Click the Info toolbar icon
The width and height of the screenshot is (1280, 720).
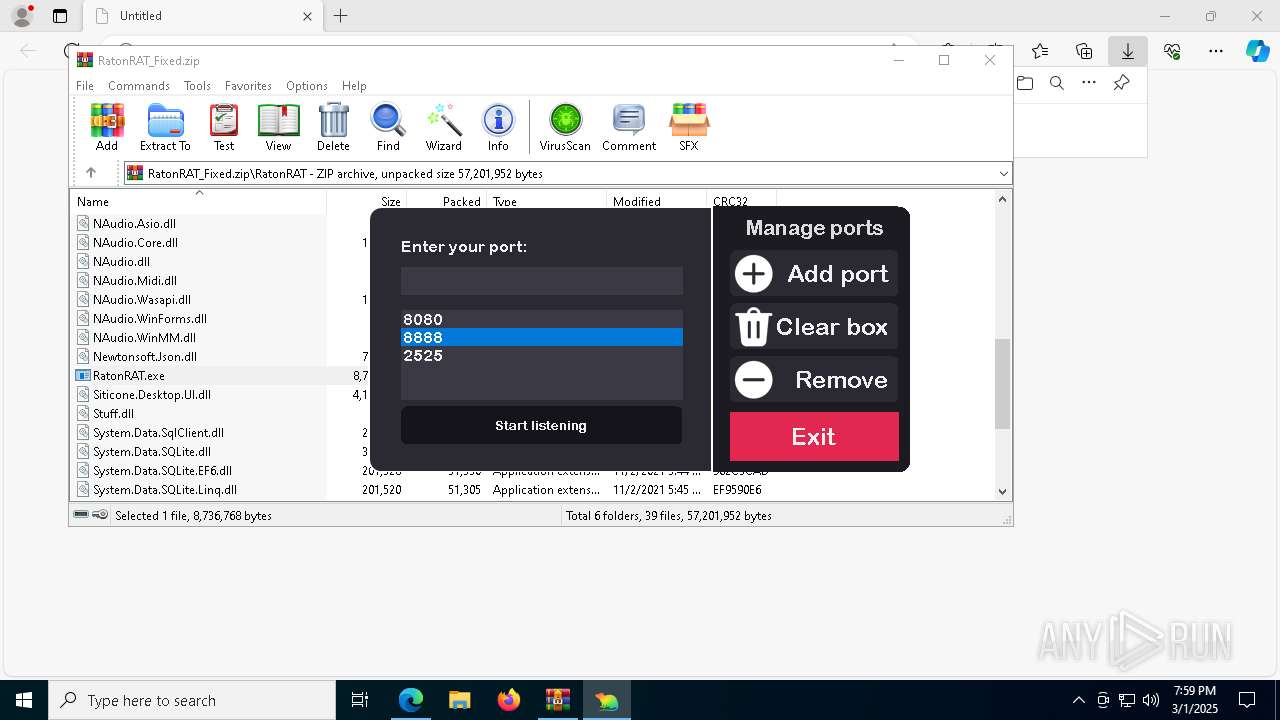tap(498, 127)
